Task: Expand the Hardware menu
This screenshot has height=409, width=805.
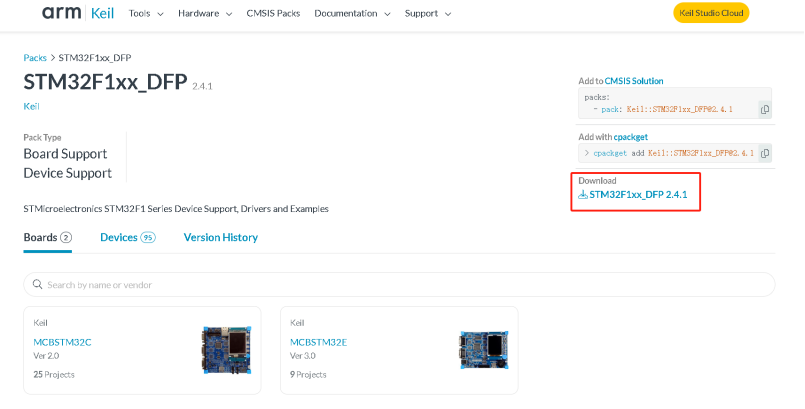Action: click(x=205, y=13)
